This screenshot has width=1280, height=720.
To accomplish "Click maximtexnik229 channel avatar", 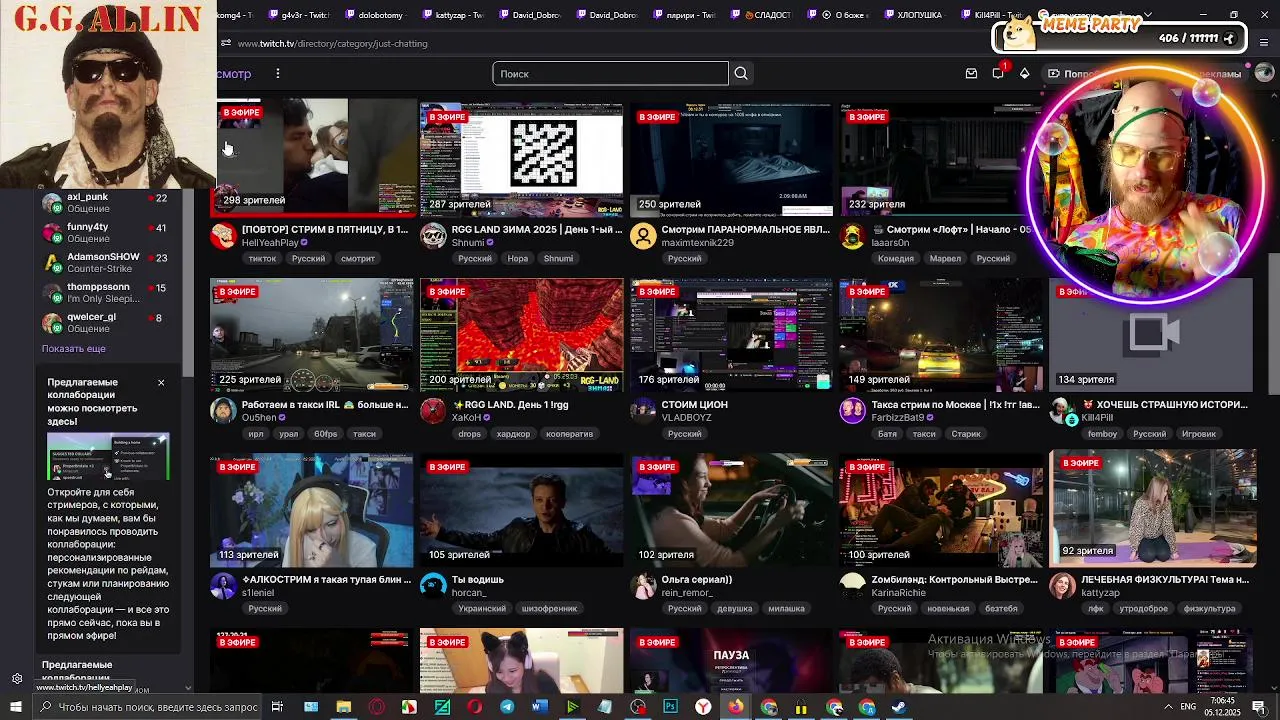I will pos(643,236).
